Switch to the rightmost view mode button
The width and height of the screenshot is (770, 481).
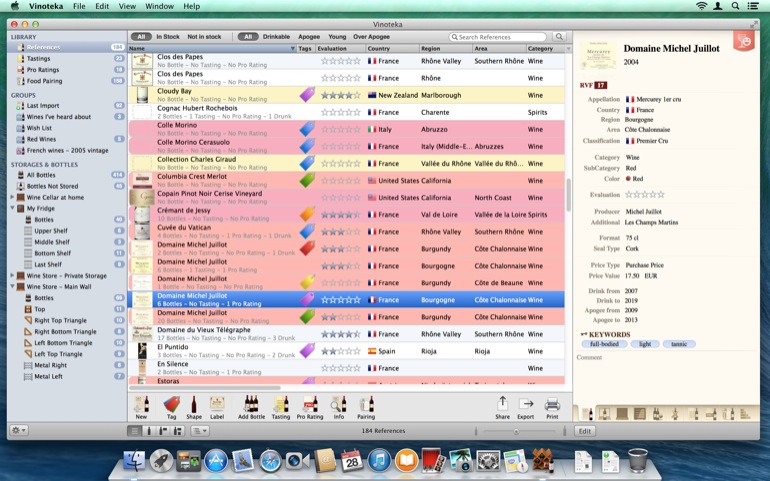coord(178,431)
